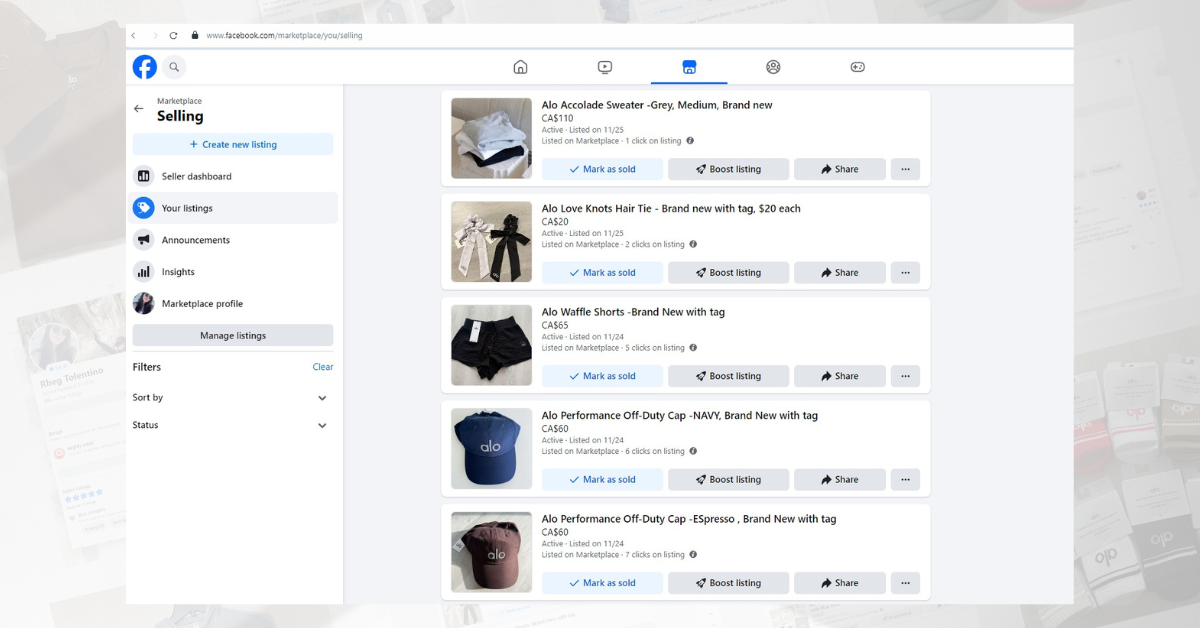Click the Your listings tag icon
This screenshot has width=1200, height=628.
tap(144, 208)
